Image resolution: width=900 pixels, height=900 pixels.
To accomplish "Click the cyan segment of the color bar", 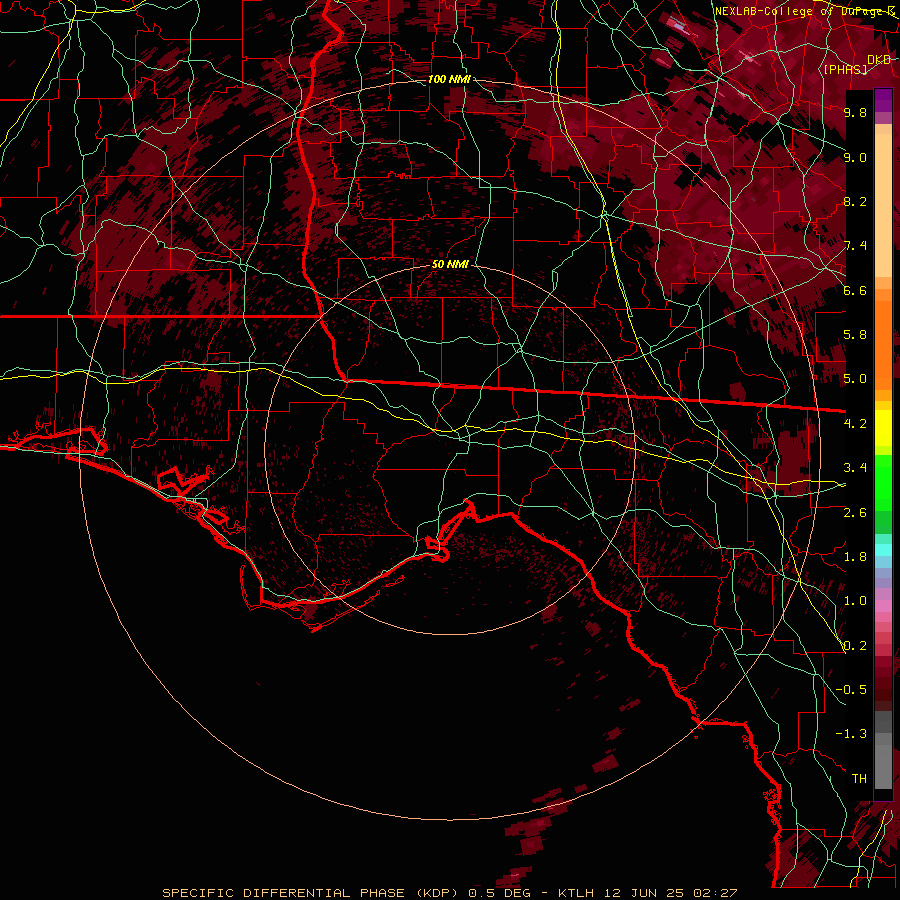I will pyautogui.click(x=883, y=550).
